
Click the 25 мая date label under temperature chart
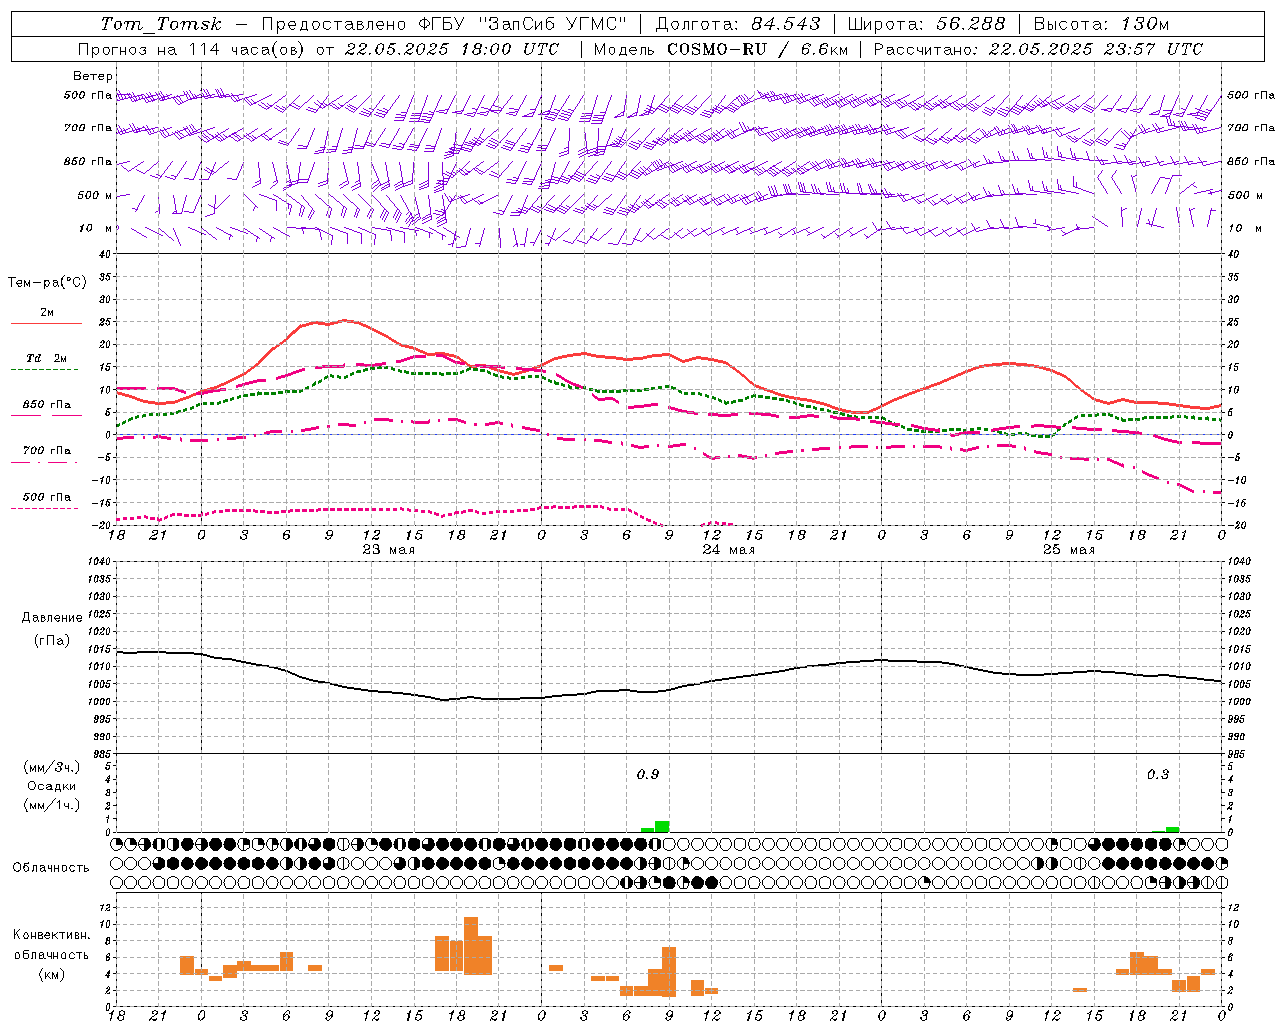(x=1068, y=550)
